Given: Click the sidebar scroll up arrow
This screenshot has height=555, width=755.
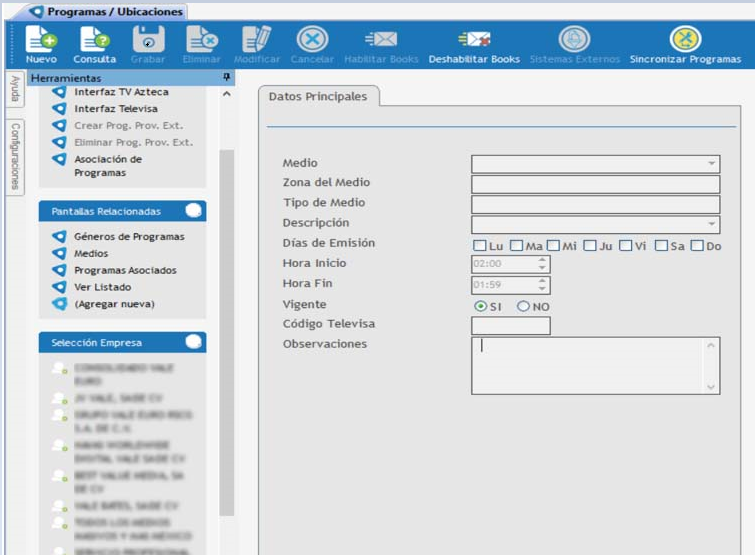Looking at the screenshot, I should 227,94.
